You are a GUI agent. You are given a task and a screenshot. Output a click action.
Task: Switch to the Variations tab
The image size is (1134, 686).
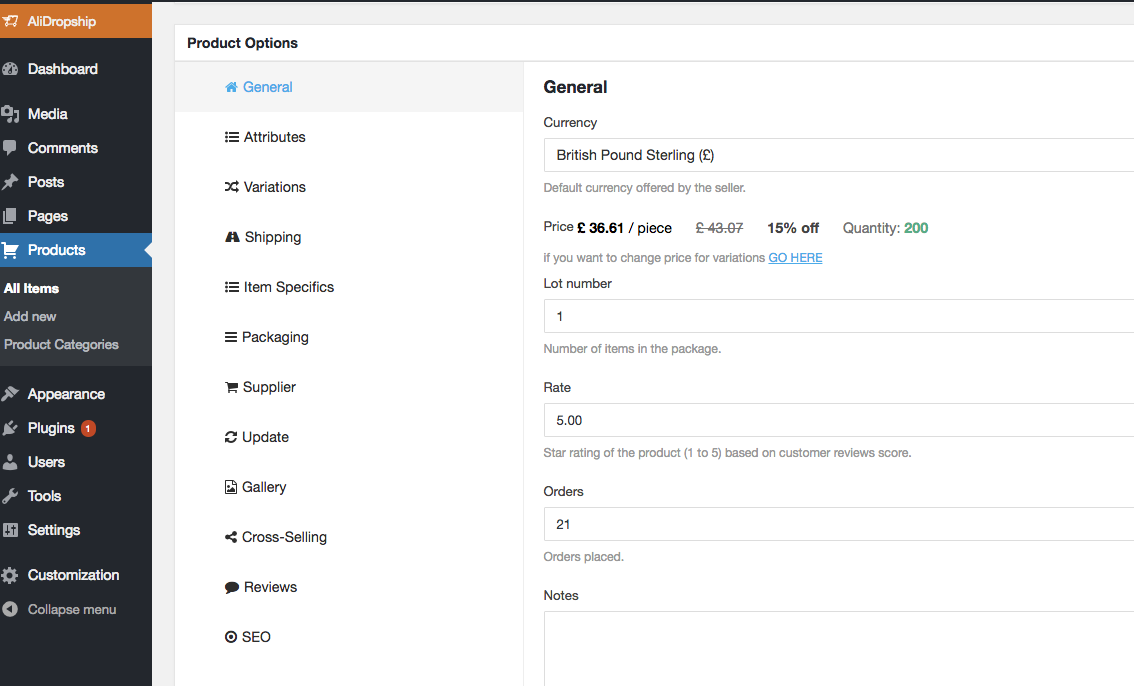[349, 186]
